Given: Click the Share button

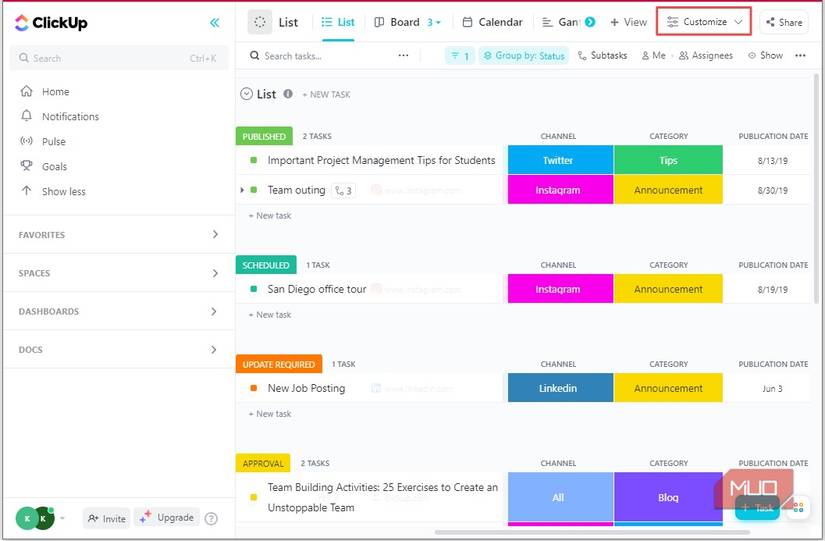Looking at the screenshot, I should (x=784, y=22).
